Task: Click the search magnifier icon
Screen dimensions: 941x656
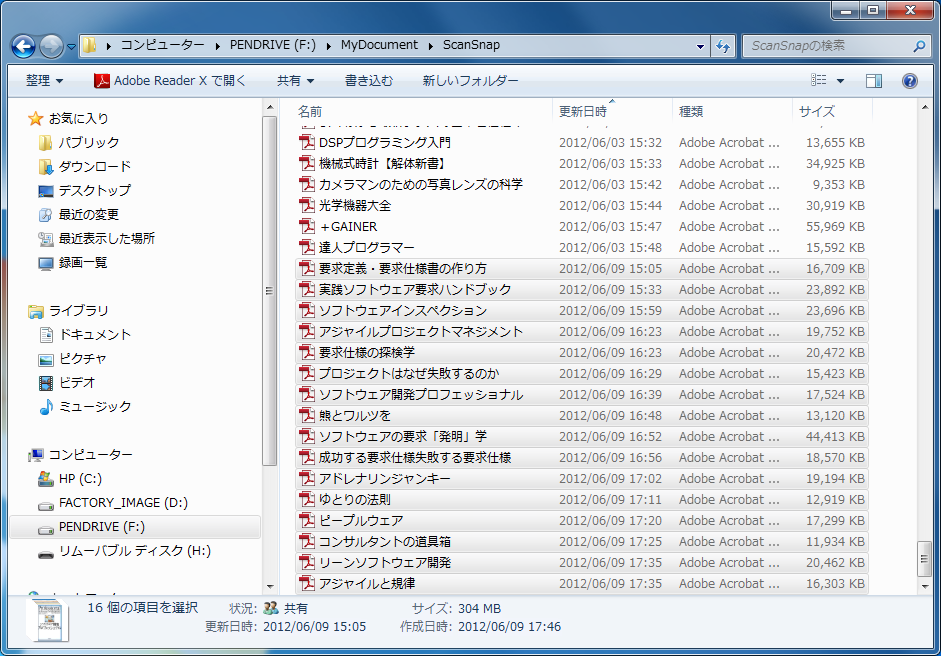Action: (x=919, y=46)
